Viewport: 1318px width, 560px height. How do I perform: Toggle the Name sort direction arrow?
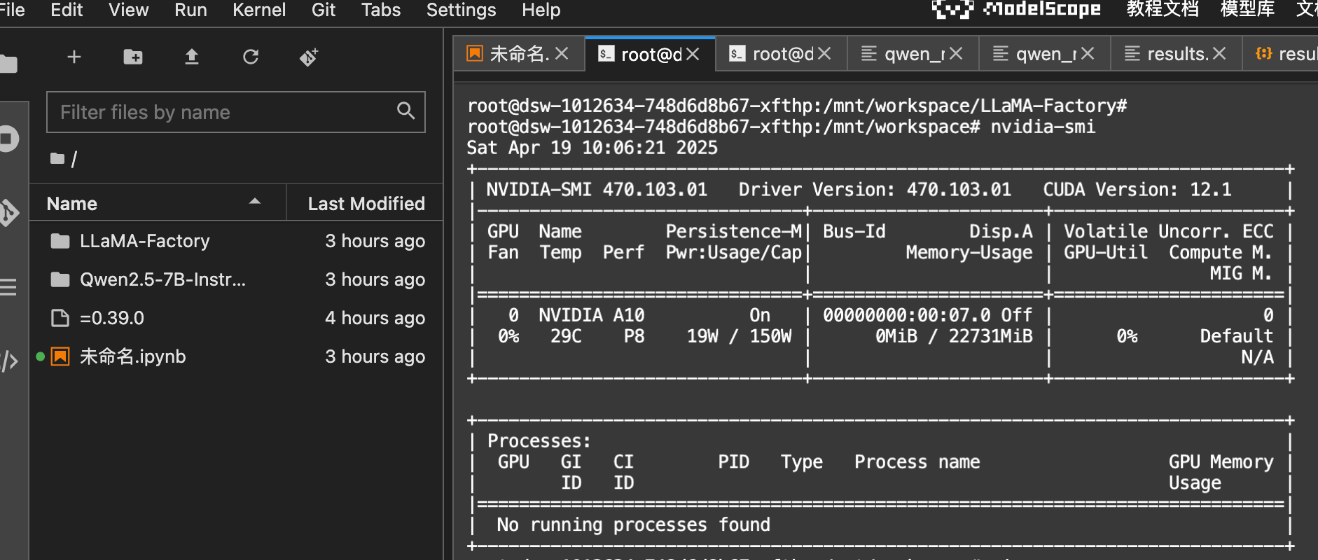pos(255,201)
